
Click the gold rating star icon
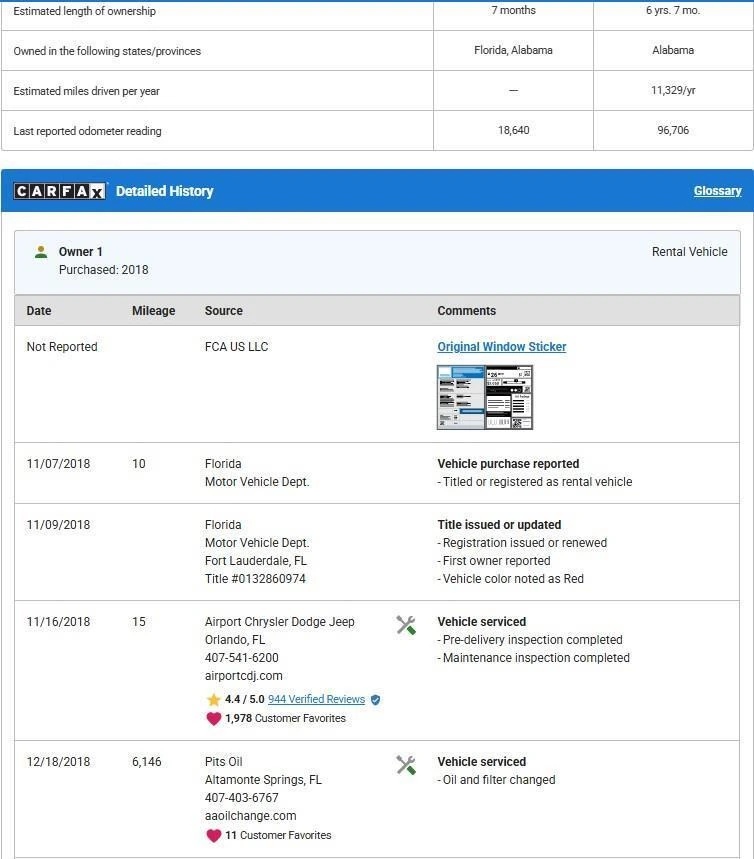(x=213, y=700)
